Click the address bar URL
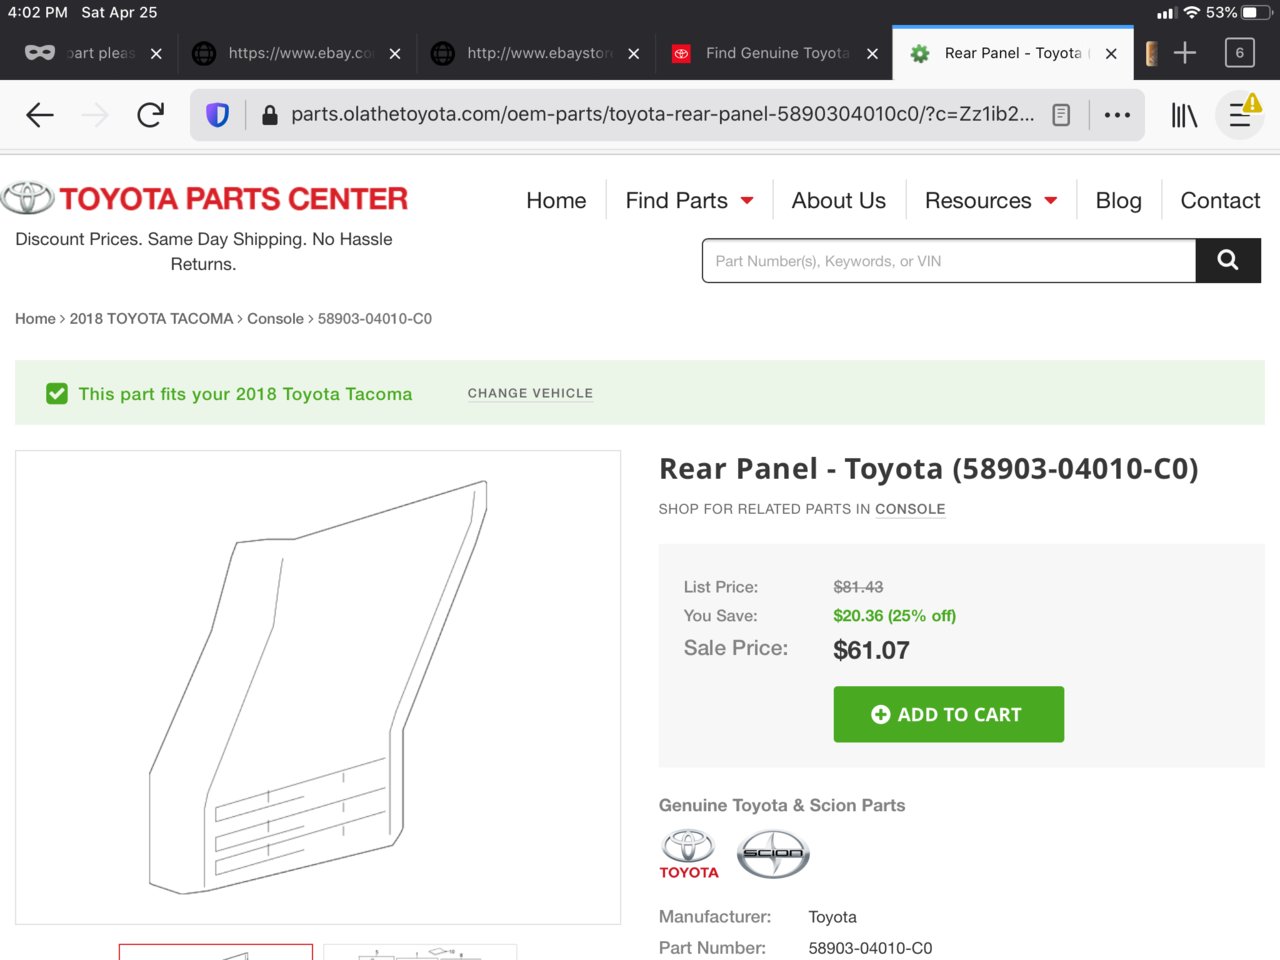 coord(662,114)
